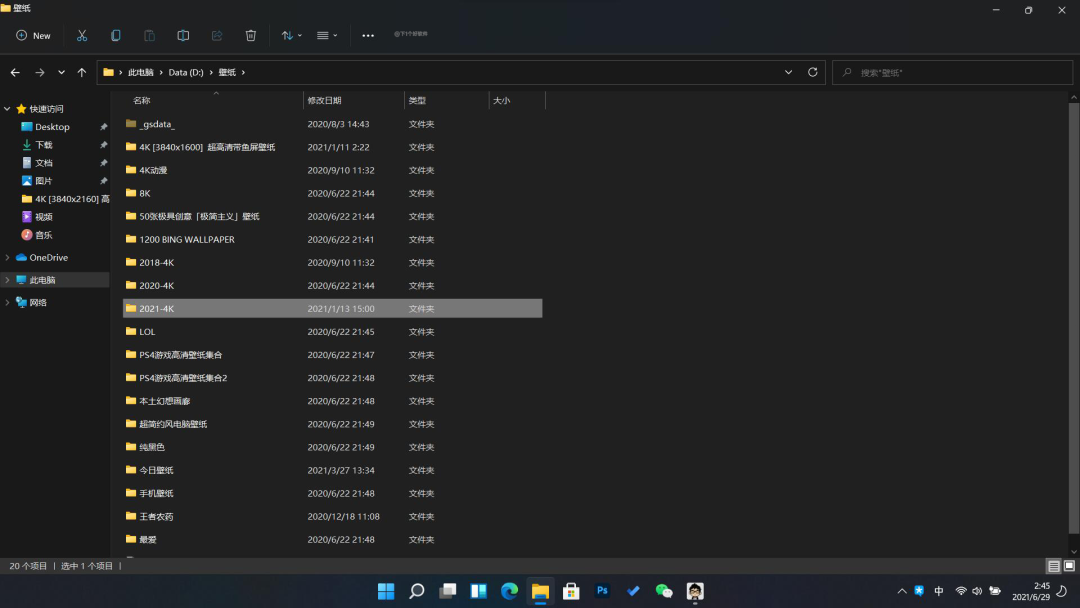
Task: Toggle input language indicator 中 in tray
Action: point(939,591)
